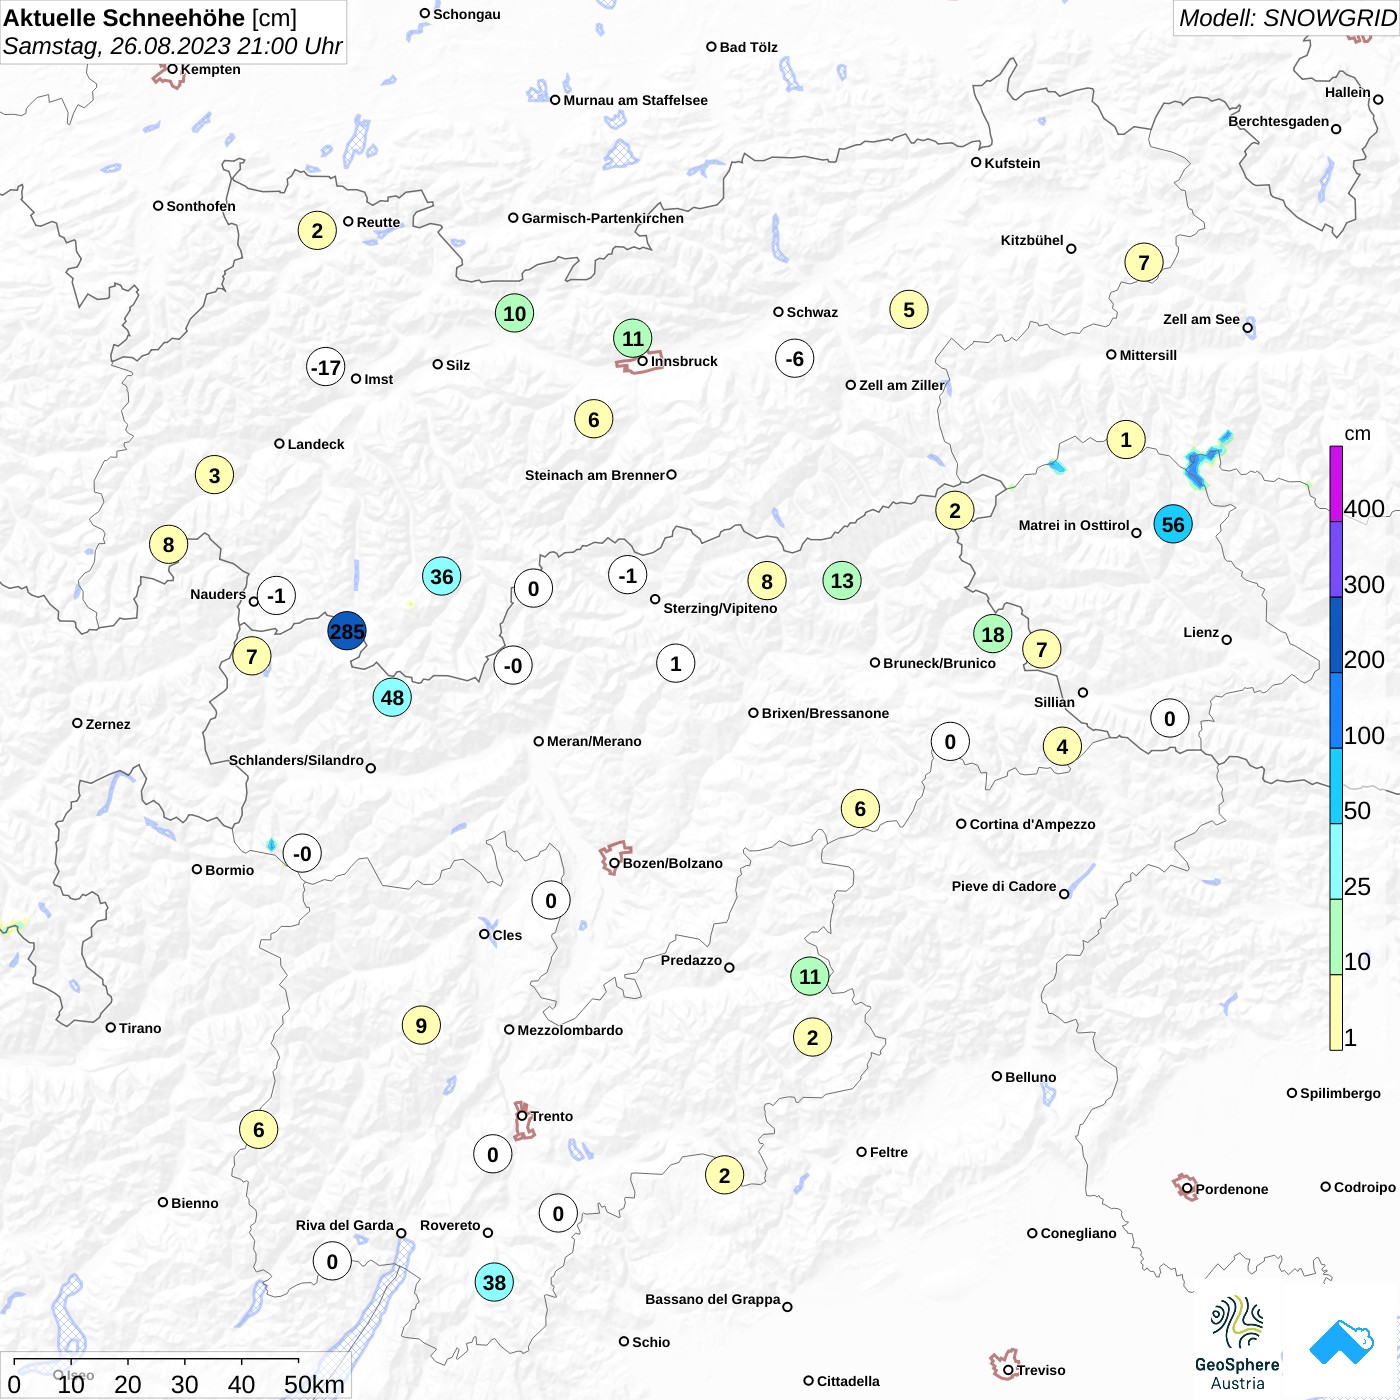Viewport: 1400px width, 1400px height.
Task: Select the 0 marker south of Bozen
Action: point(551,900)
